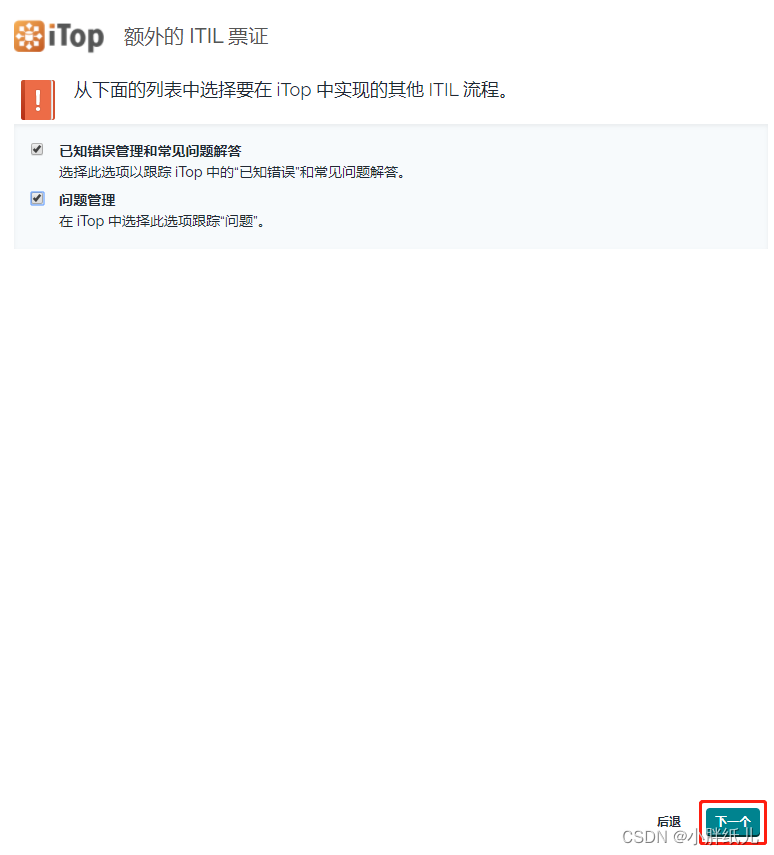Click the word ITIL in page title
774x855 pixels.
click(206, 37)
